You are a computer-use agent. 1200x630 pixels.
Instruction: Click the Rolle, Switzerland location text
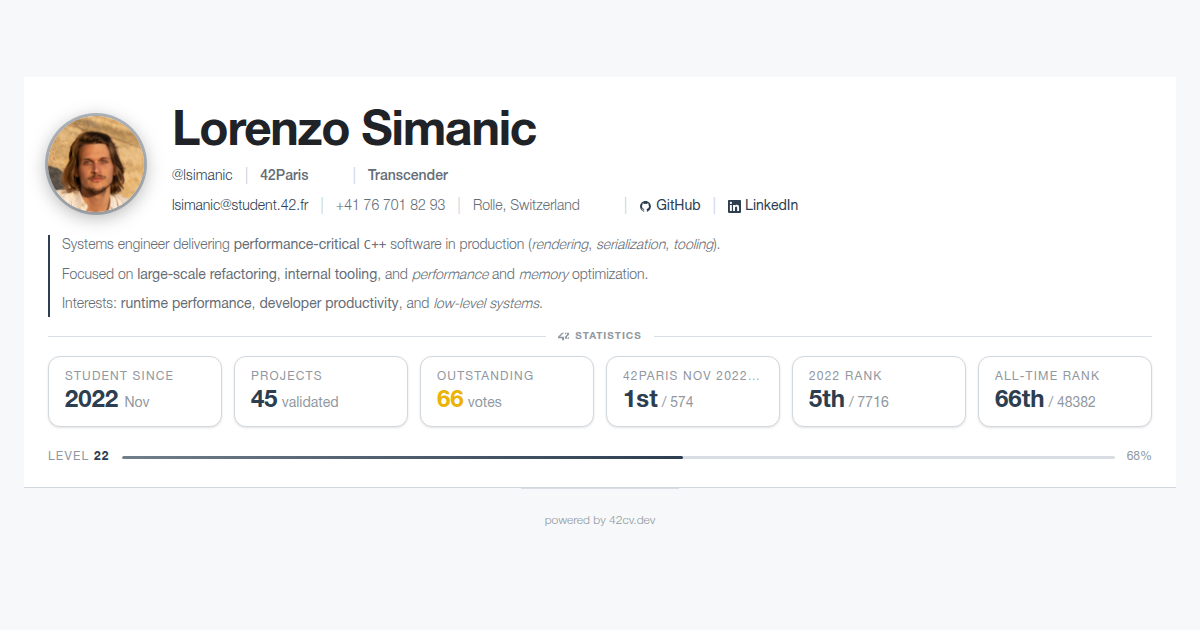click(x=526, y=205)
